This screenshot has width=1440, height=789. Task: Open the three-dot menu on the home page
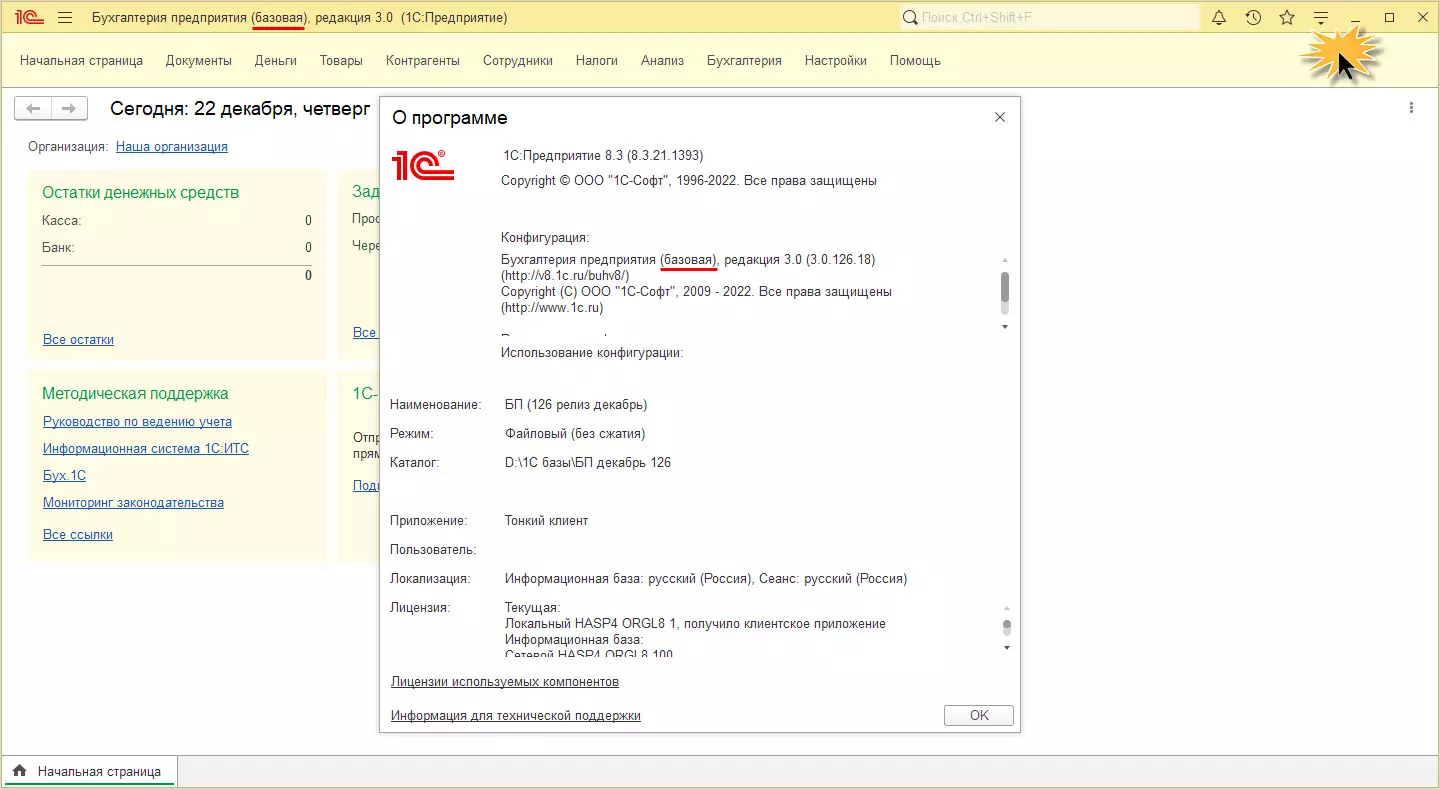[1411, 108]
